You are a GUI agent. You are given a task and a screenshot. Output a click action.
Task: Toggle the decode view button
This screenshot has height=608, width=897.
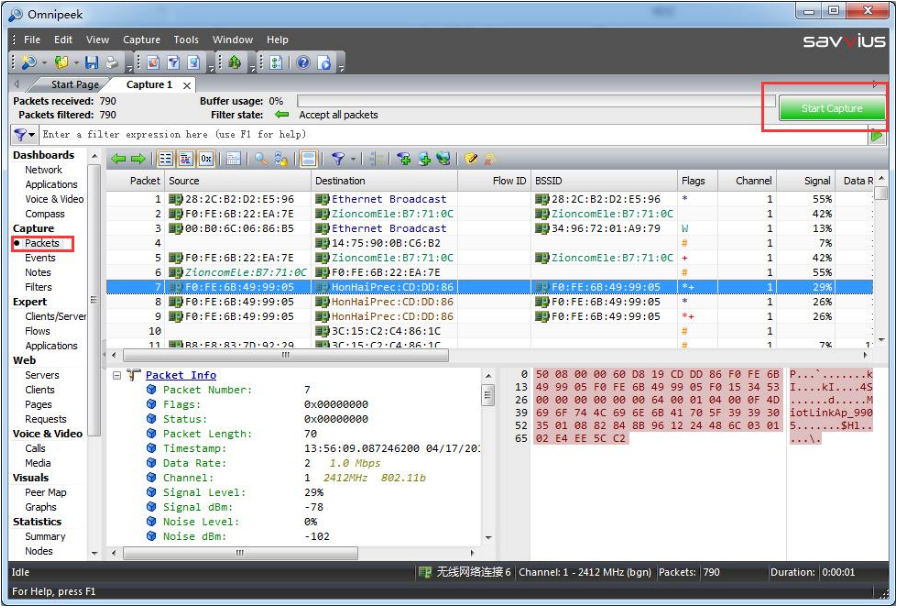(185, 158)
